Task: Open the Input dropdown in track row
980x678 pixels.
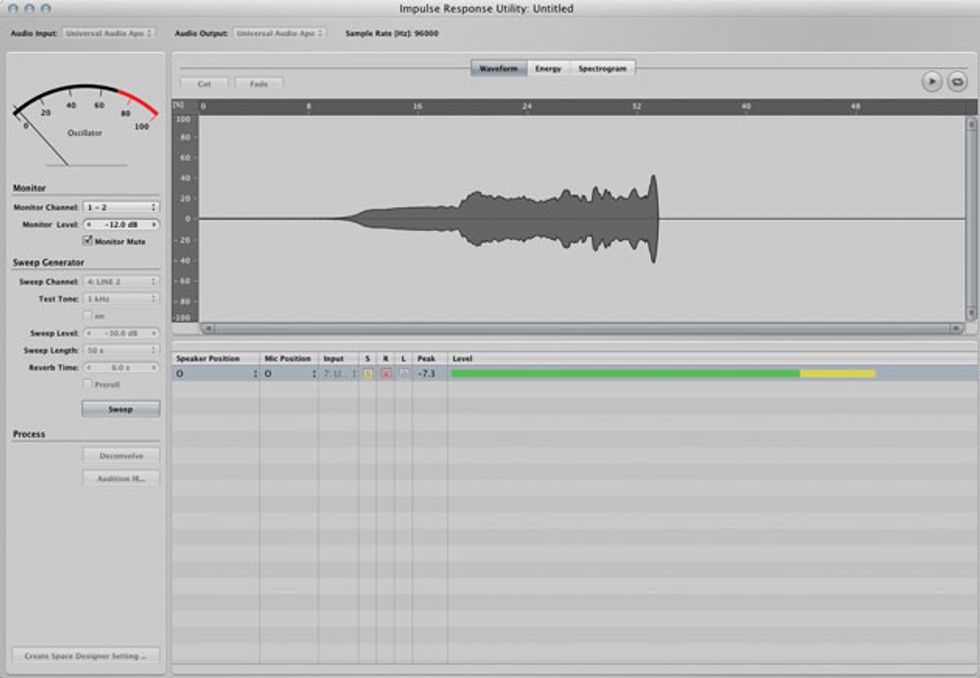Action: [x=339, y=374]
